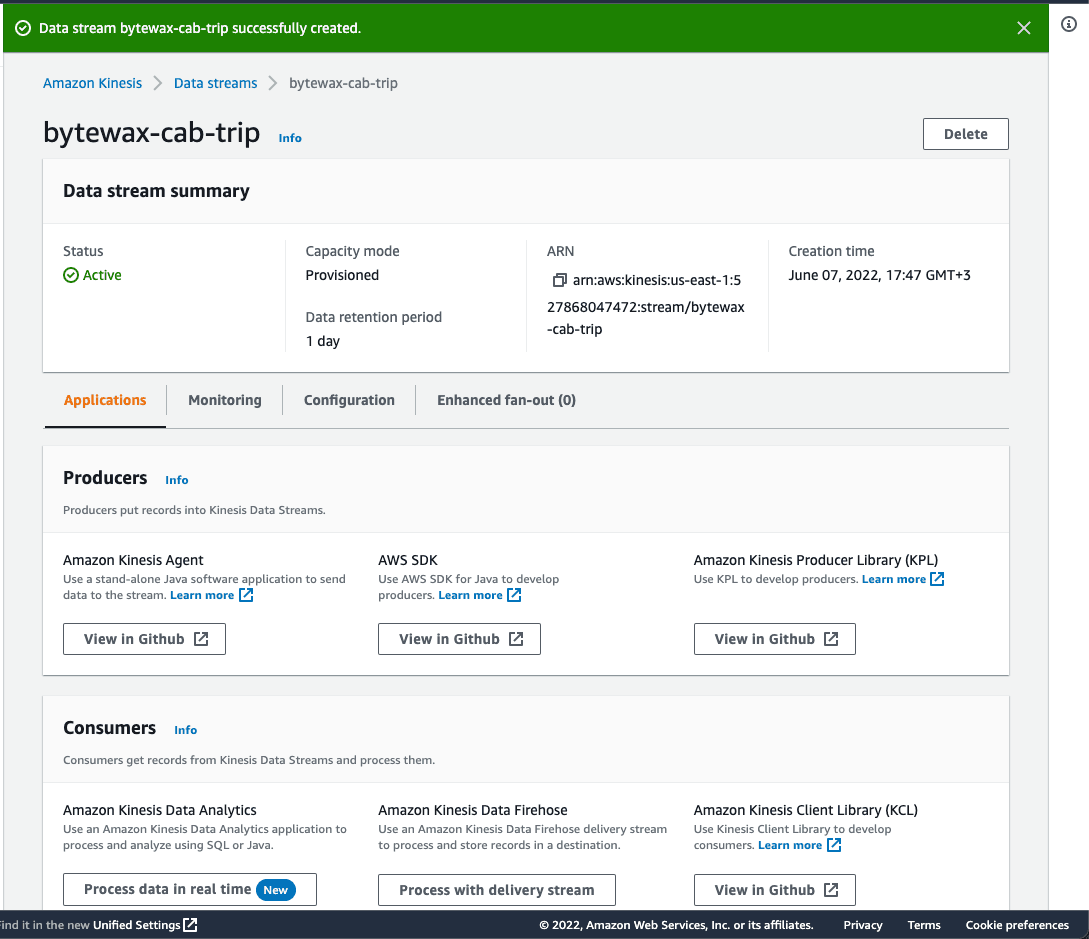Viewport: 1089px width, 939px height.
Task: Click the info circle icon in top-right corner
Action: pos(1068,25)
